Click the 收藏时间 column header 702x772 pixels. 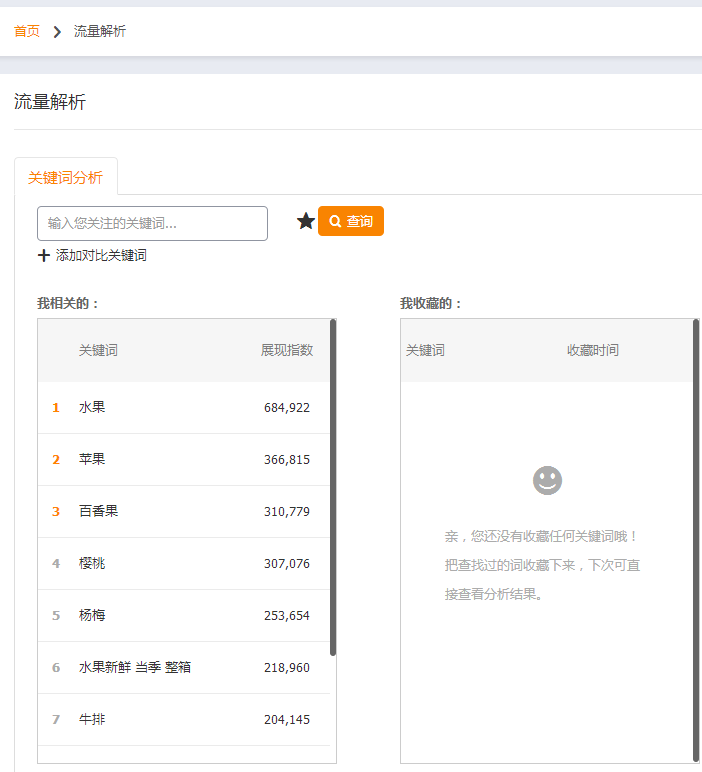pyautogui.click(x=593, y=350)
